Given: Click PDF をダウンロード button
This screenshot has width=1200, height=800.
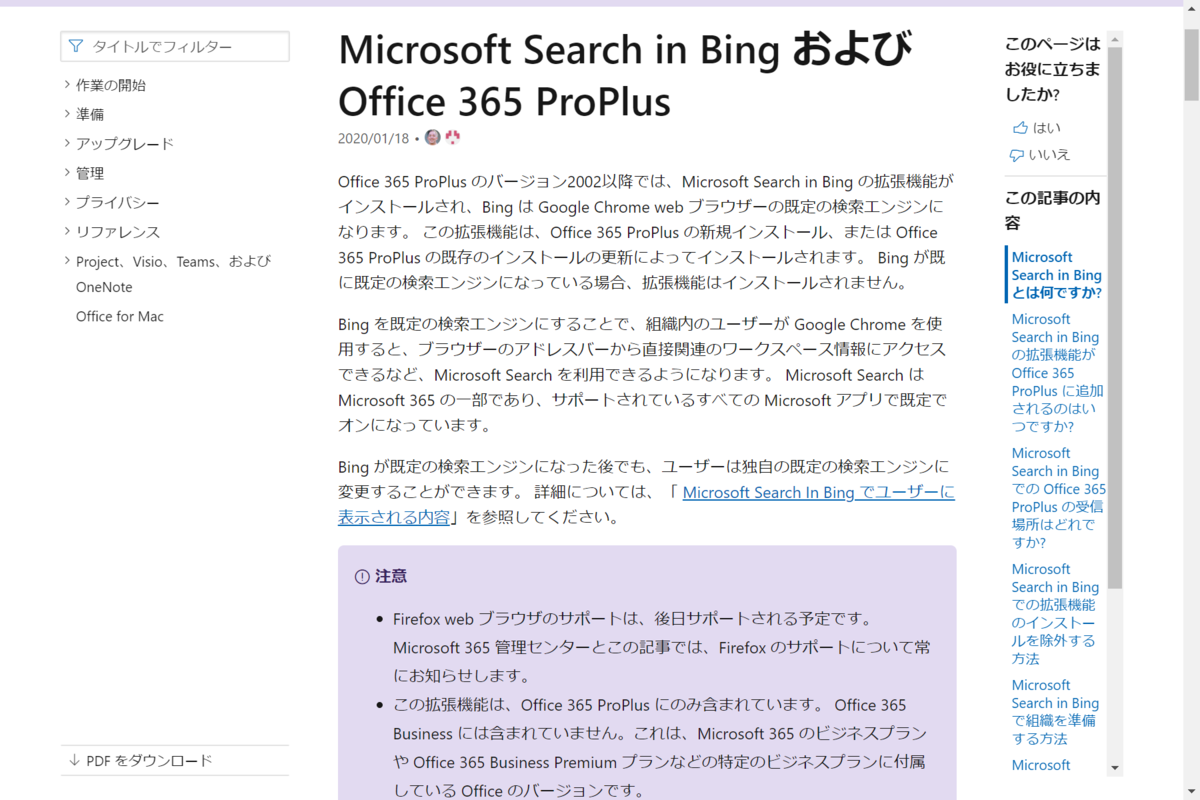Looking at the screenshot, I should tap(175, 760).
